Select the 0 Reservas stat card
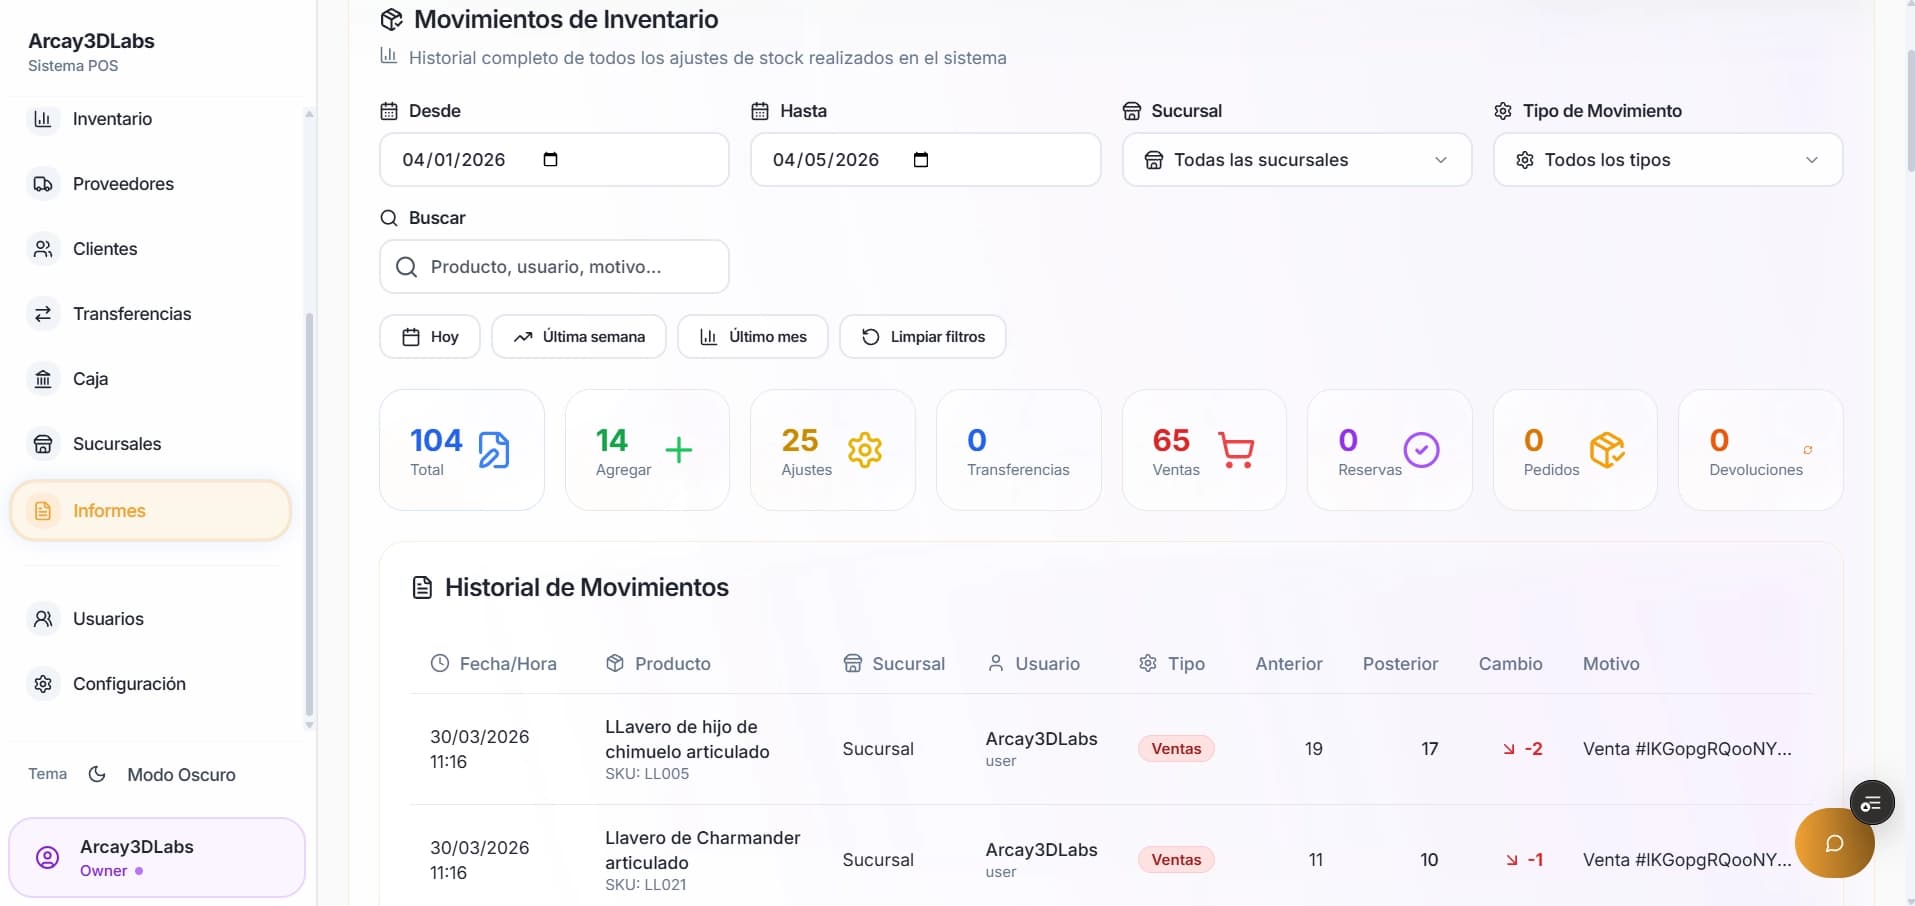This screenshot has width=1915, height=906. pos(1390,450)
